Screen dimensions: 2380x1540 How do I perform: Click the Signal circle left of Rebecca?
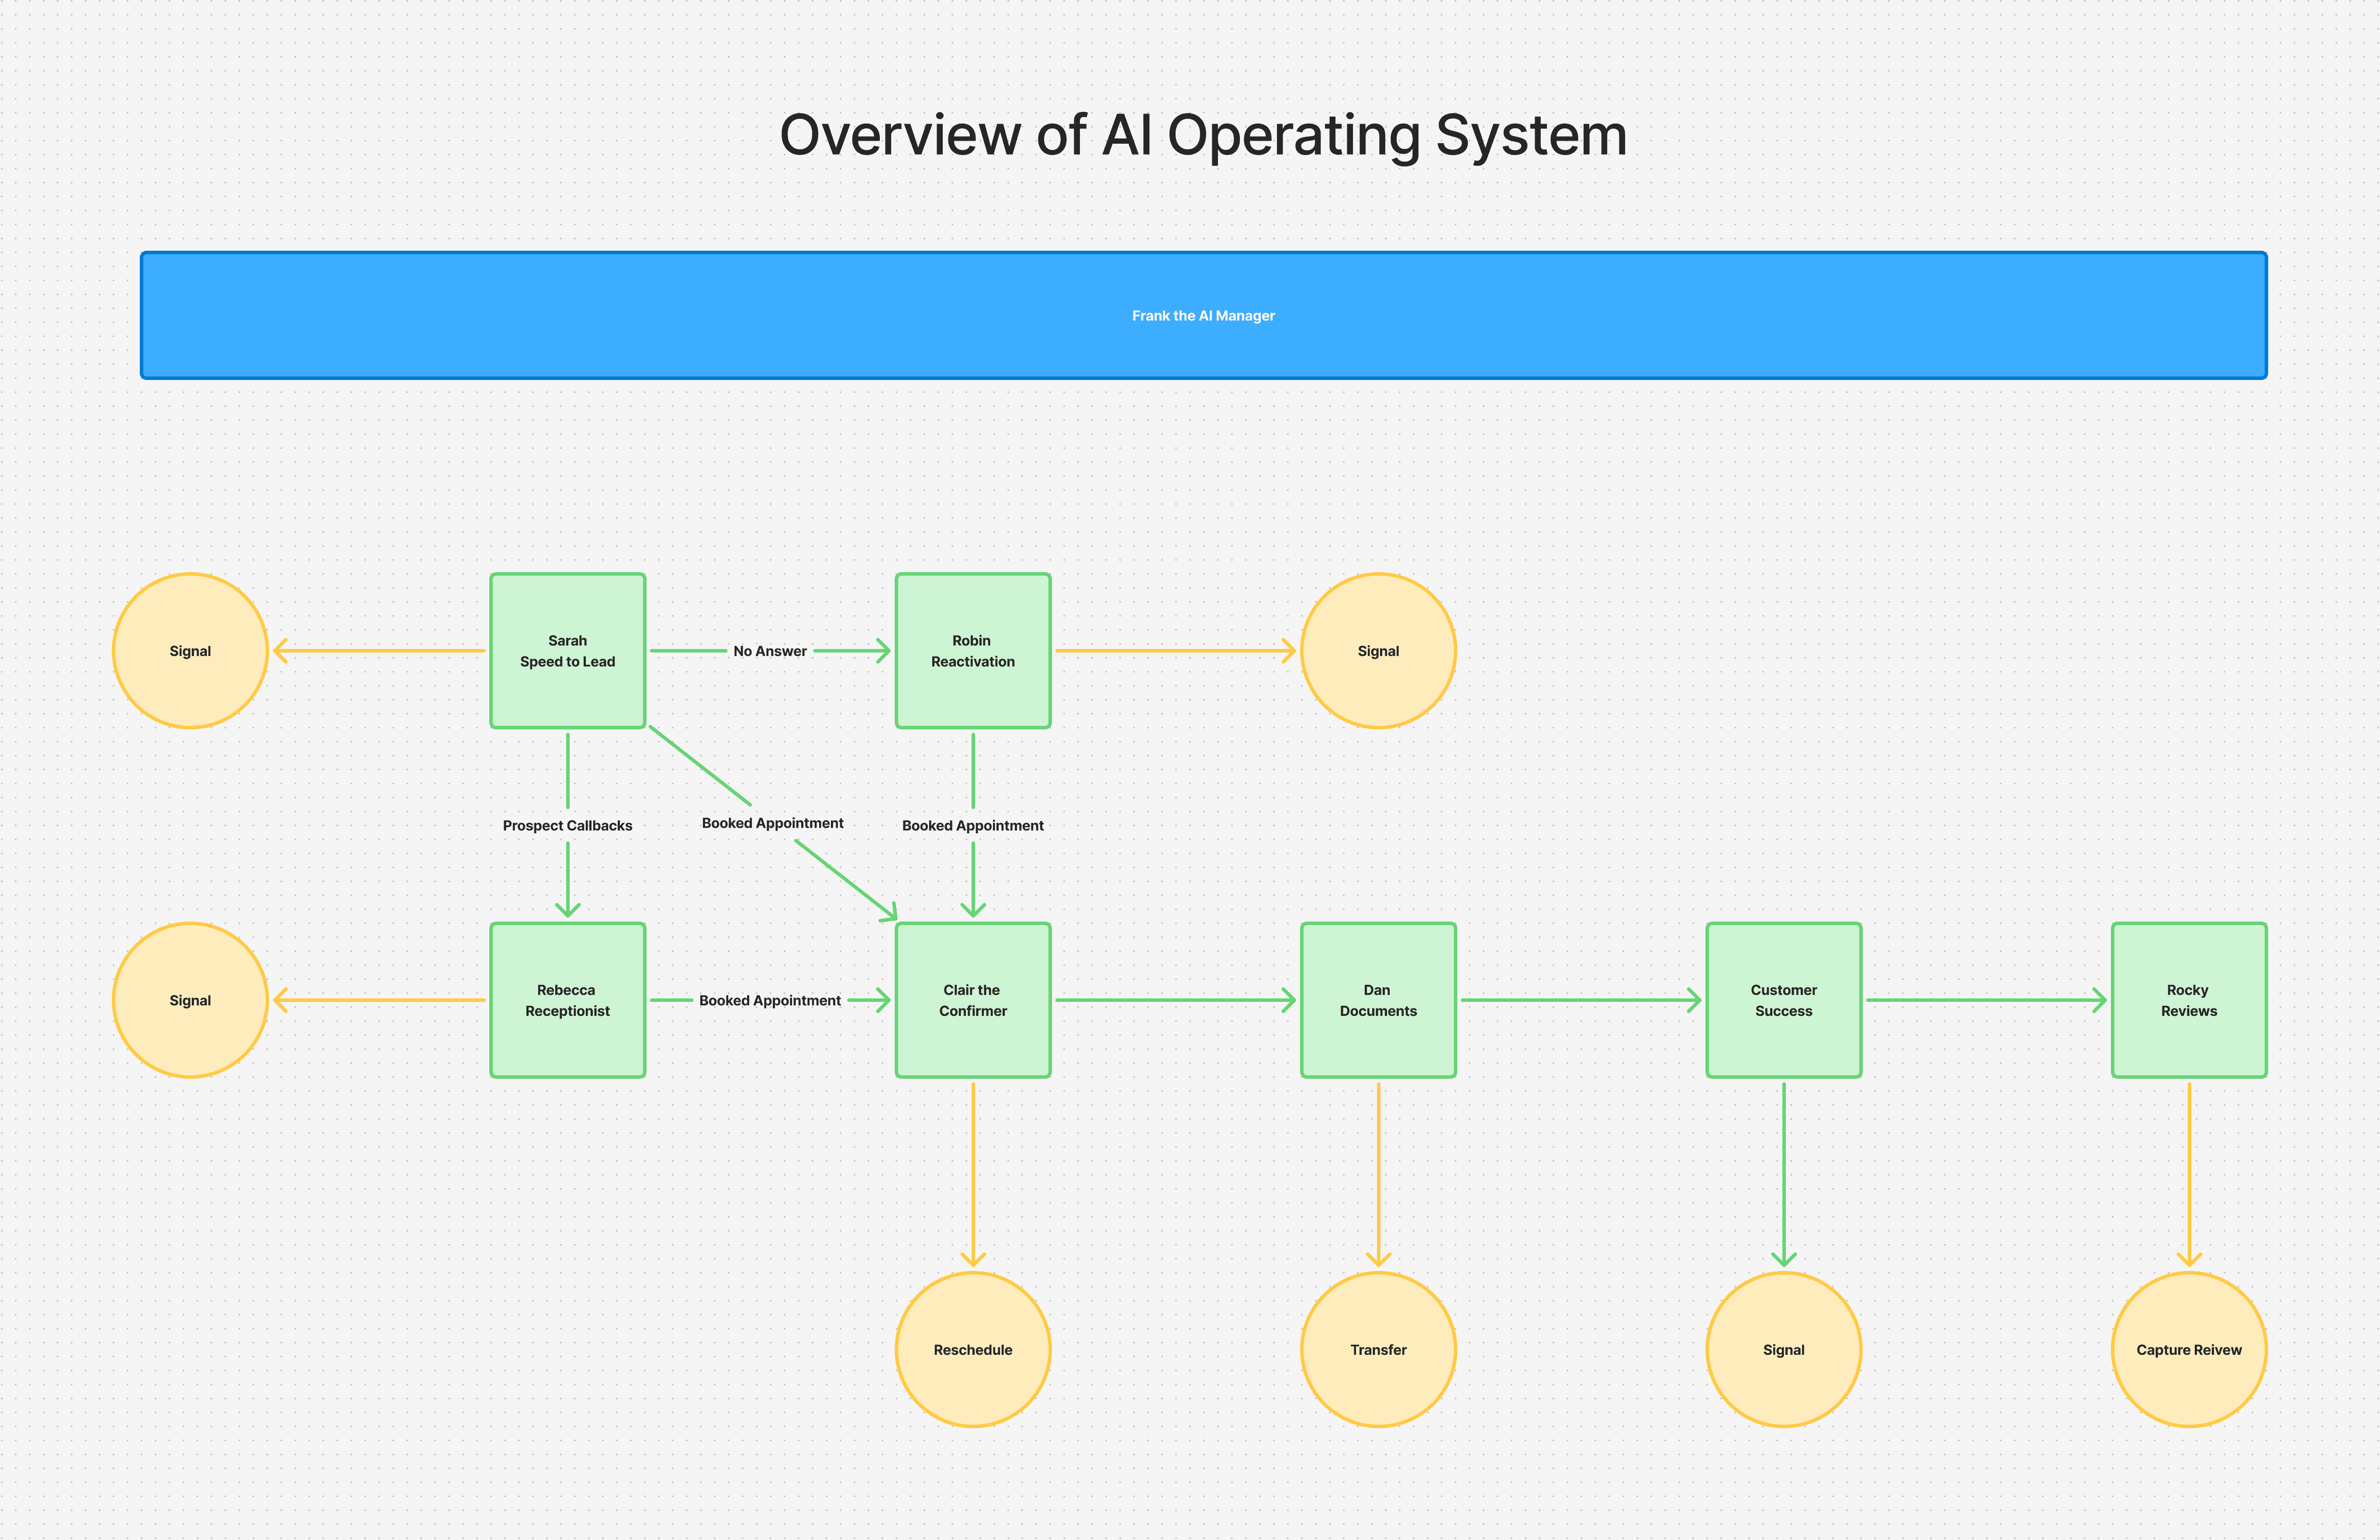190,1000
